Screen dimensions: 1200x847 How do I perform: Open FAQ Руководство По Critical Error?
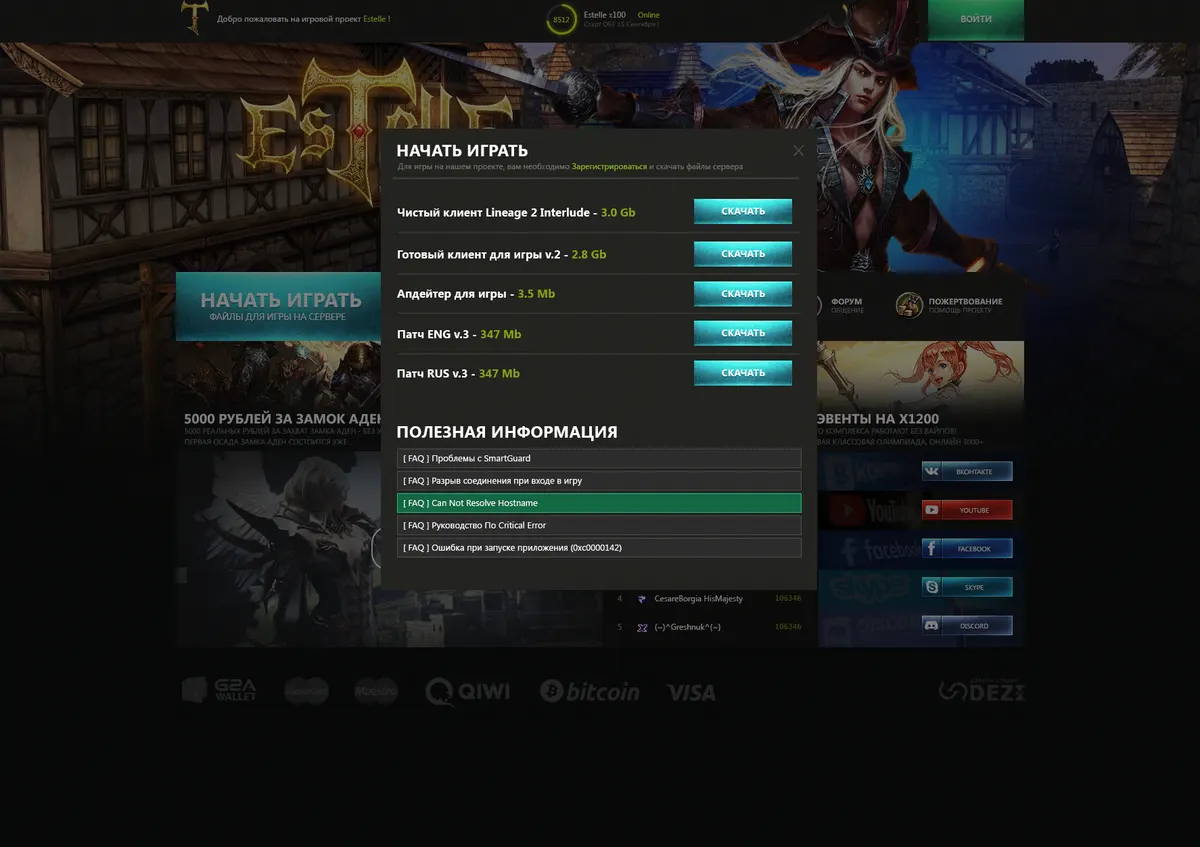point(599,525)
